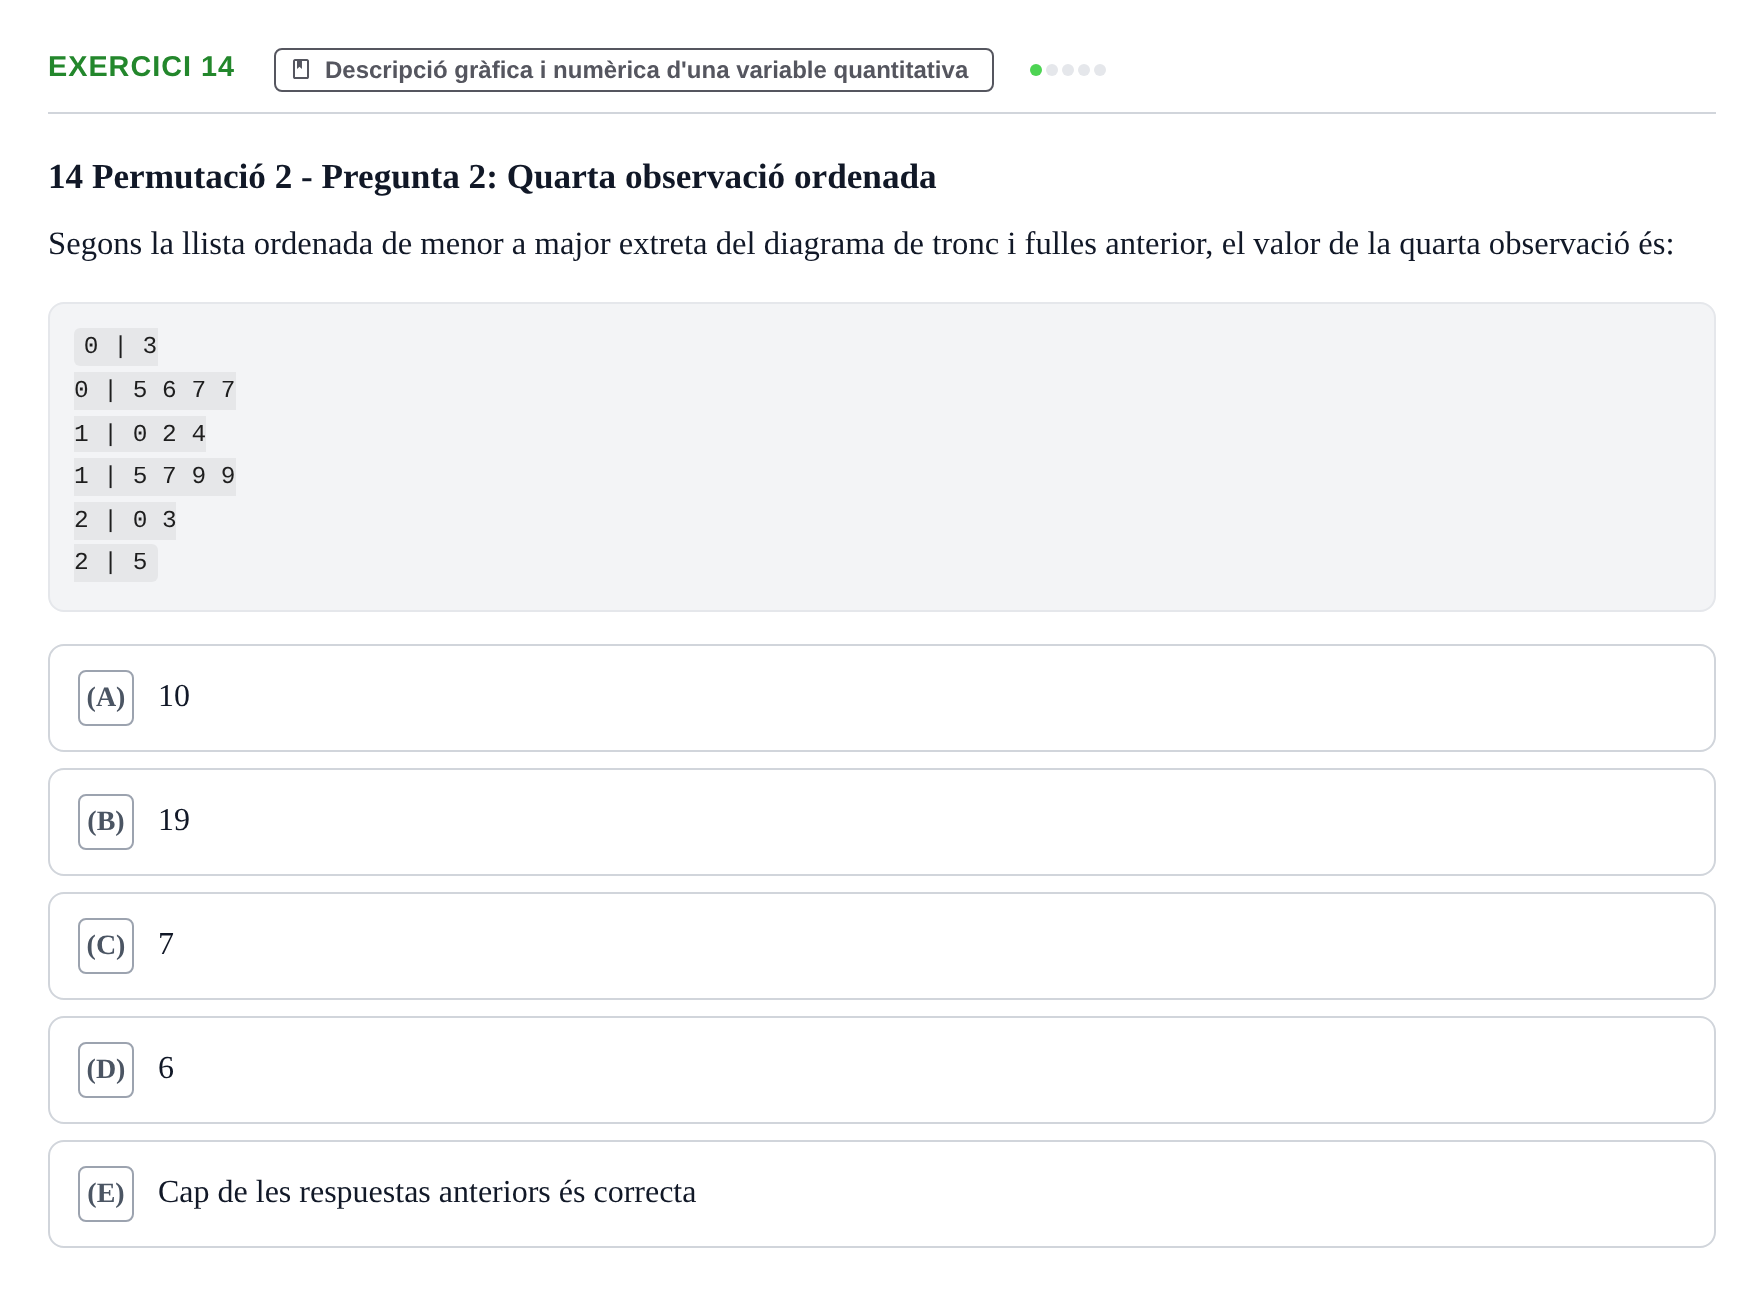Select answer option (B) 19
Image resolution: width=1764 pixels, height=1298 pixels.
881,822
